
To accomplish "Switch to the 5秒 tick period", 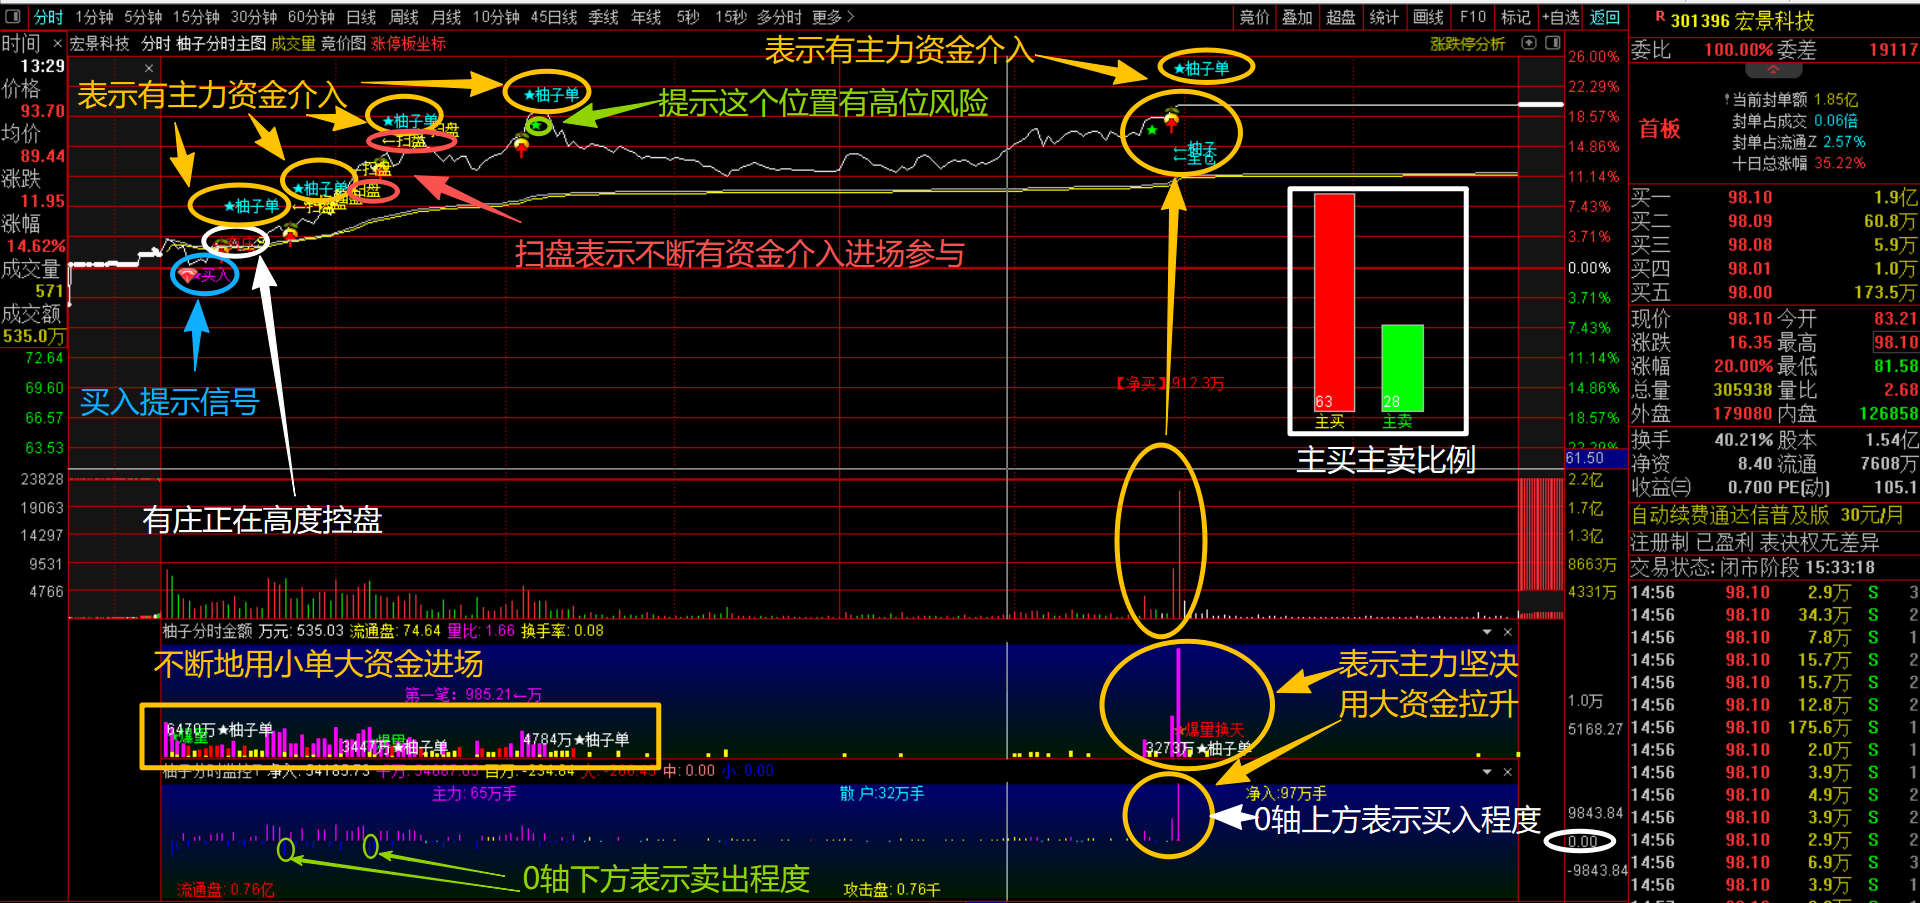I will click(688, 17).
